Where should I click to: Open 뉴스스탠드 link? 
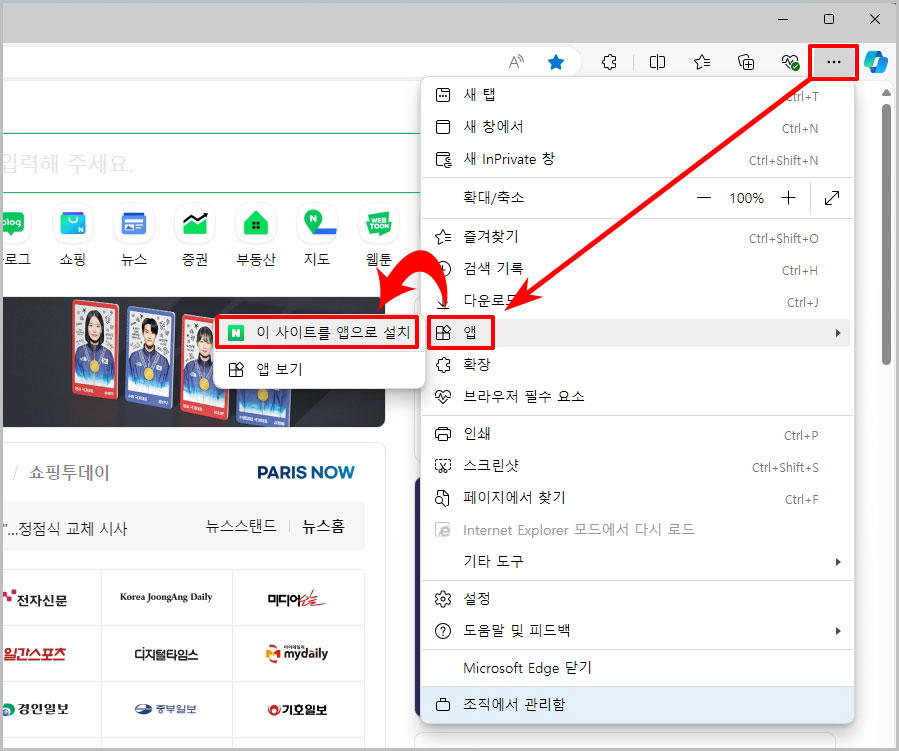[241, 526]
